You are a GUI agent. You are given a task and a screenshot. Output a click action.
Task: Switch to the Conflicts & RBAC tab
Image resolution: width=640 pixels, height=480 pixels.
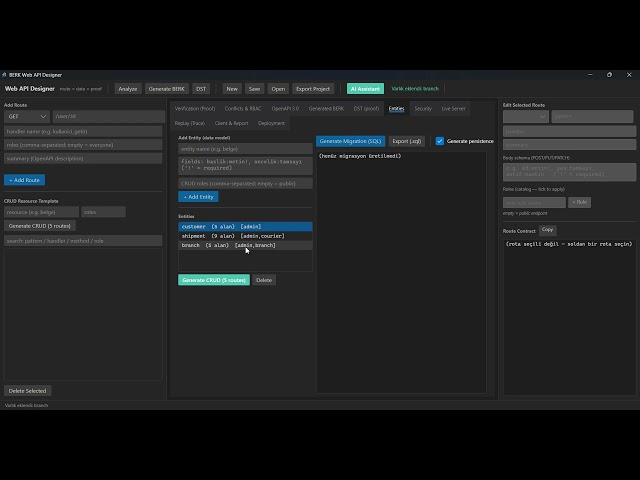[243, 109]
